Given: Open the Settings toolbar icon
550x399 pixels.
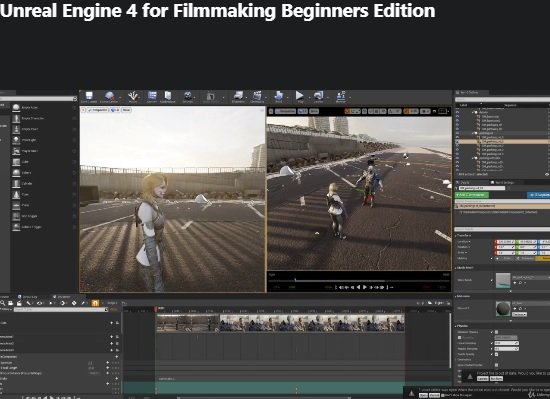Looking at the screenshot, I should click(188, 96).
